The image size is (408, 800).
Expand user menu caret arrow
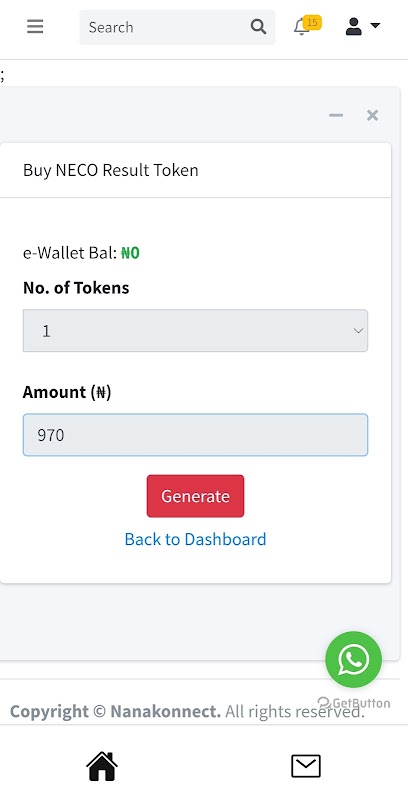click(x=375, y=25)
